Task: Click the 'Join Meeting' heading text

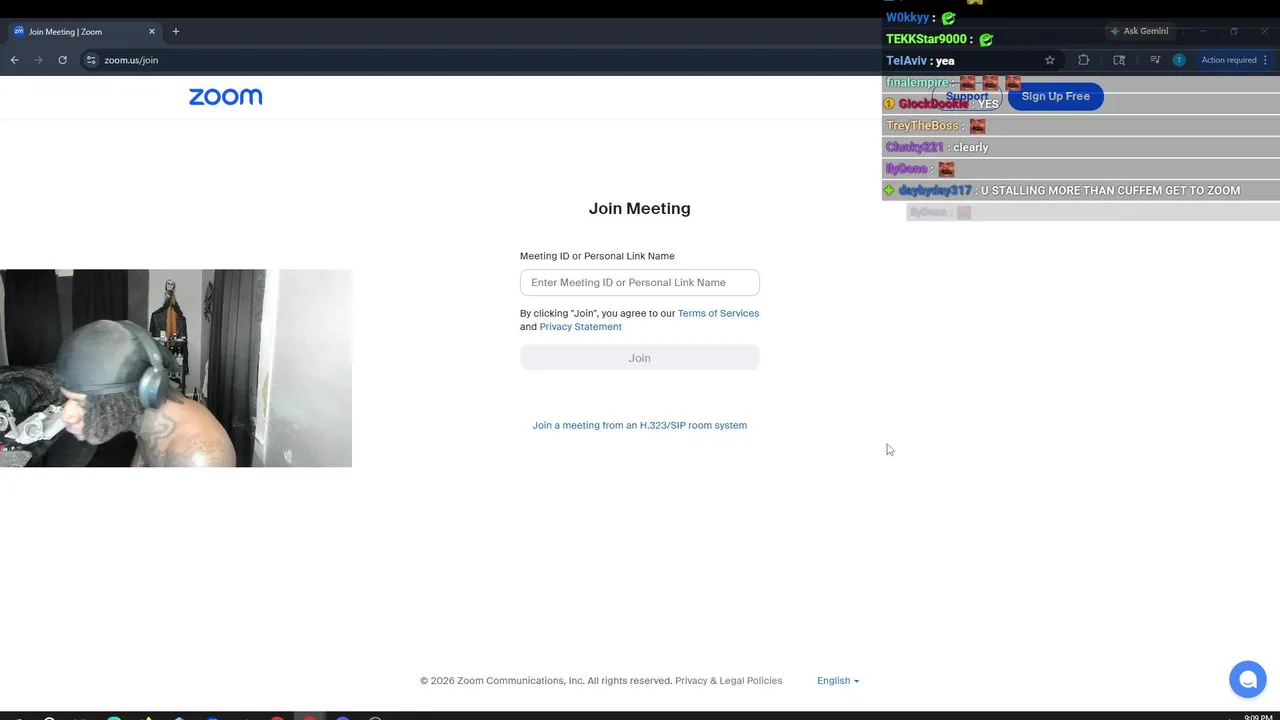Action: [x=640, y=208]
